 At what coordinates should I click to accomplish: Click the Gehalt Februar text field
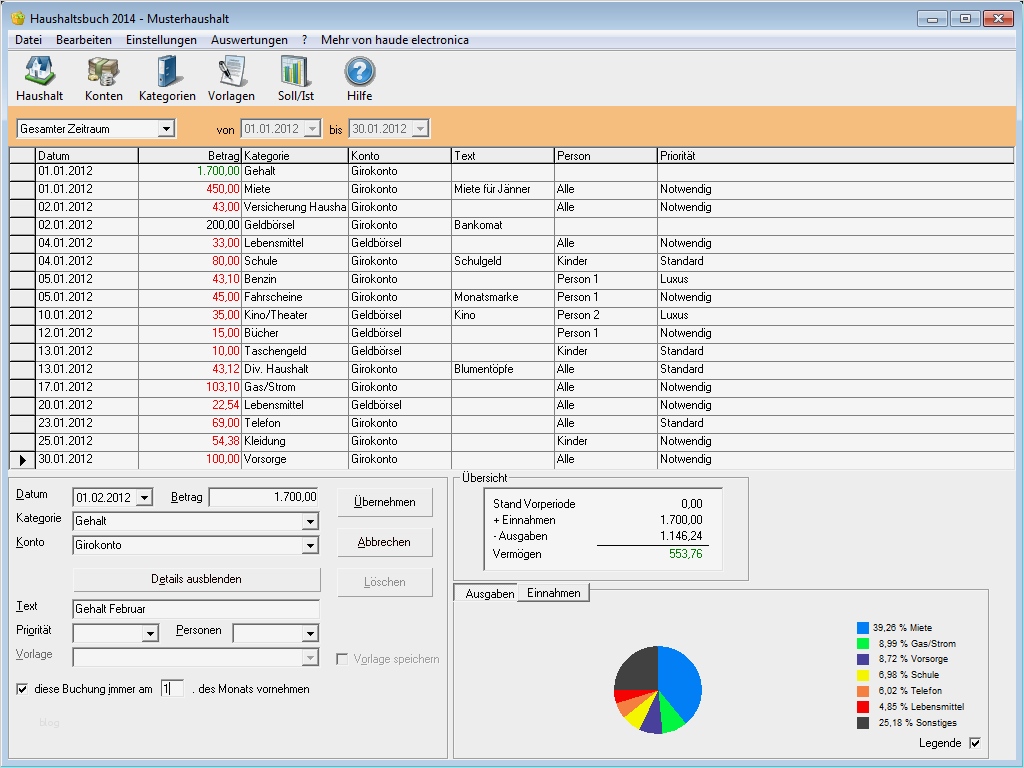pyautogui.click(x=195, y=609)
